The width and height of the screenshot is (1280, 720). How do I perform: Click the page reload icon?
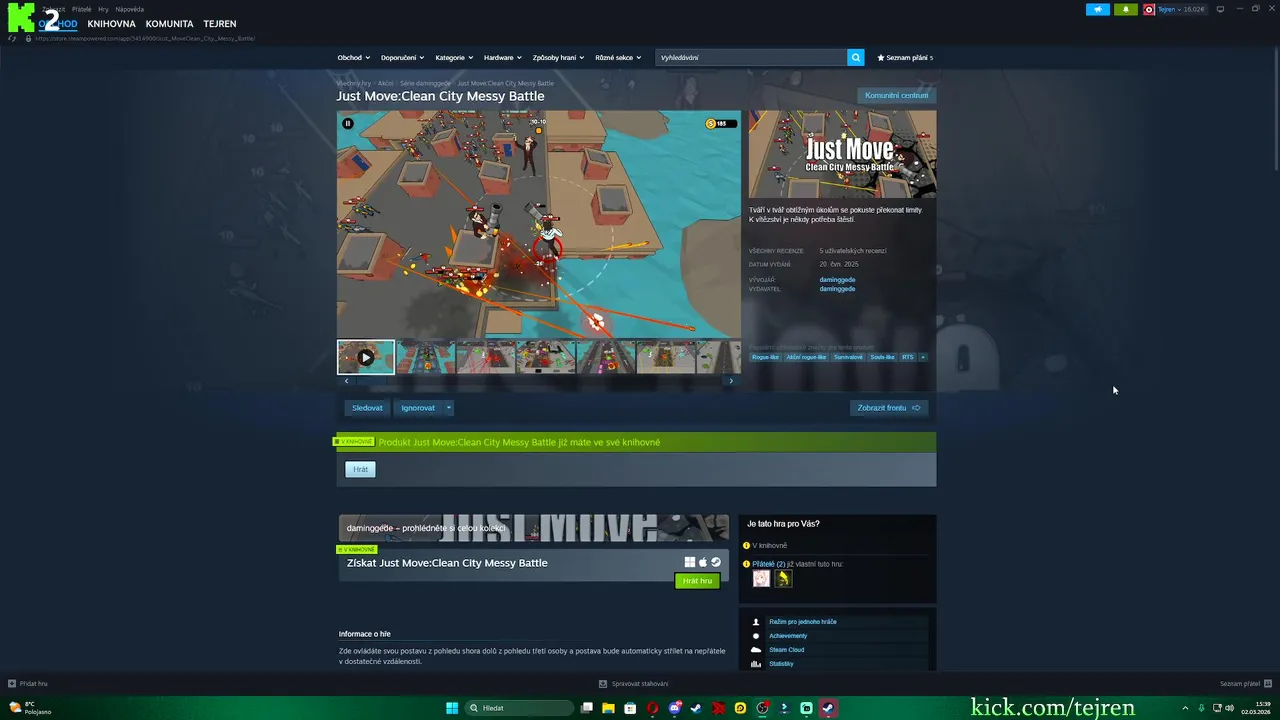point(12,38)
